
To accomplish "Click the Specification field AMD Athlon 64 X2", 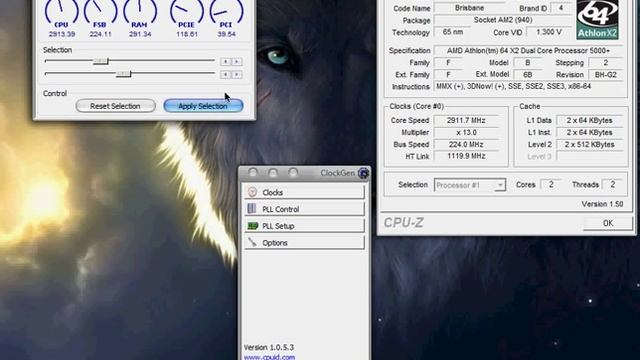I will pos(529,51).
